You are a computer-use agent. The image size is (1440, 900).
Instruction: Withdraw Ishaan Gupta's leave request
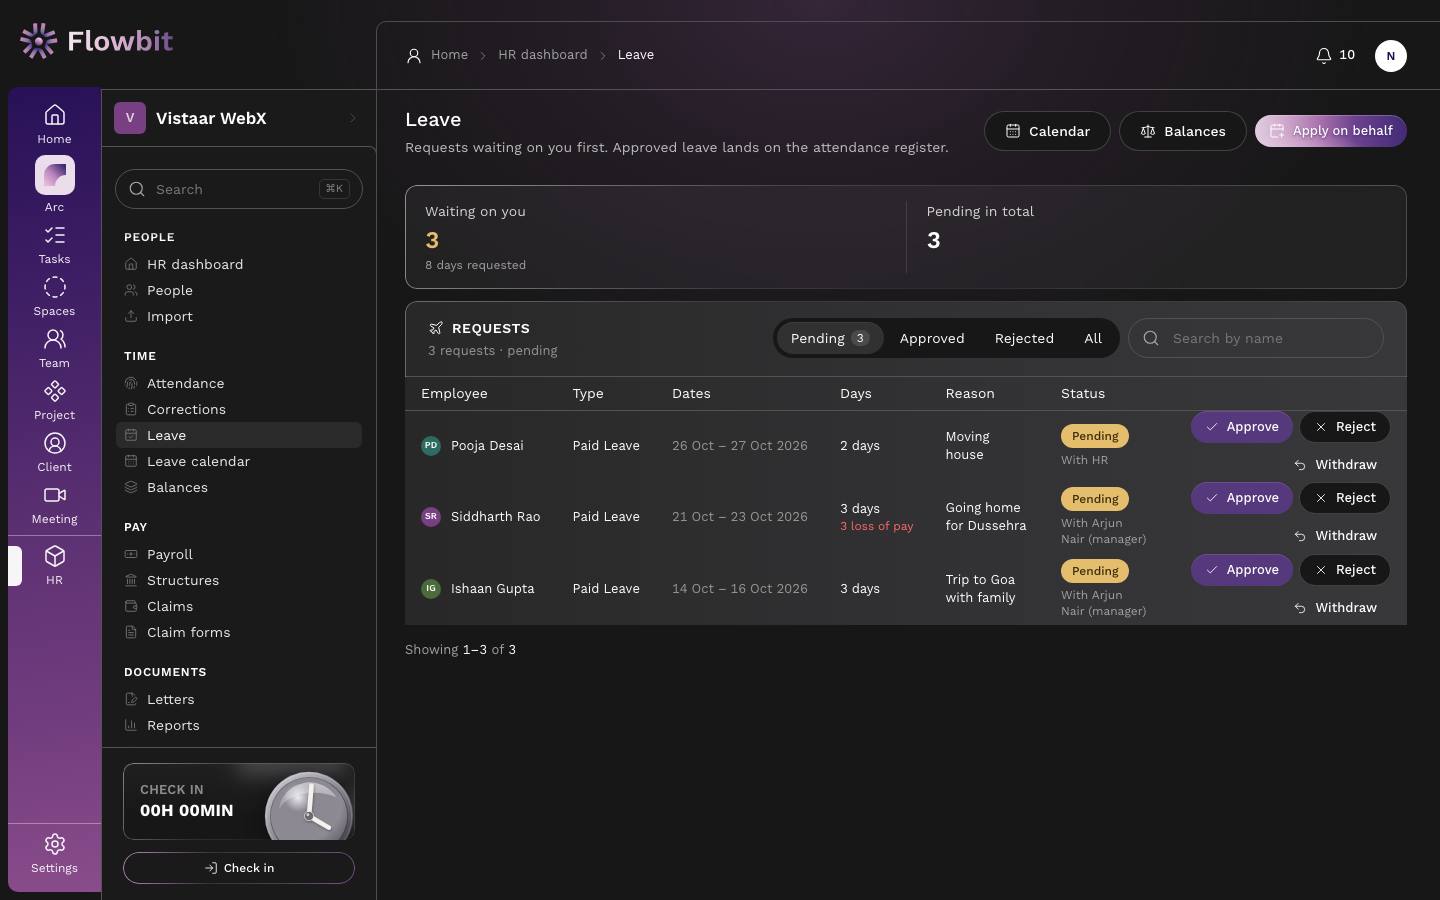1335,608
